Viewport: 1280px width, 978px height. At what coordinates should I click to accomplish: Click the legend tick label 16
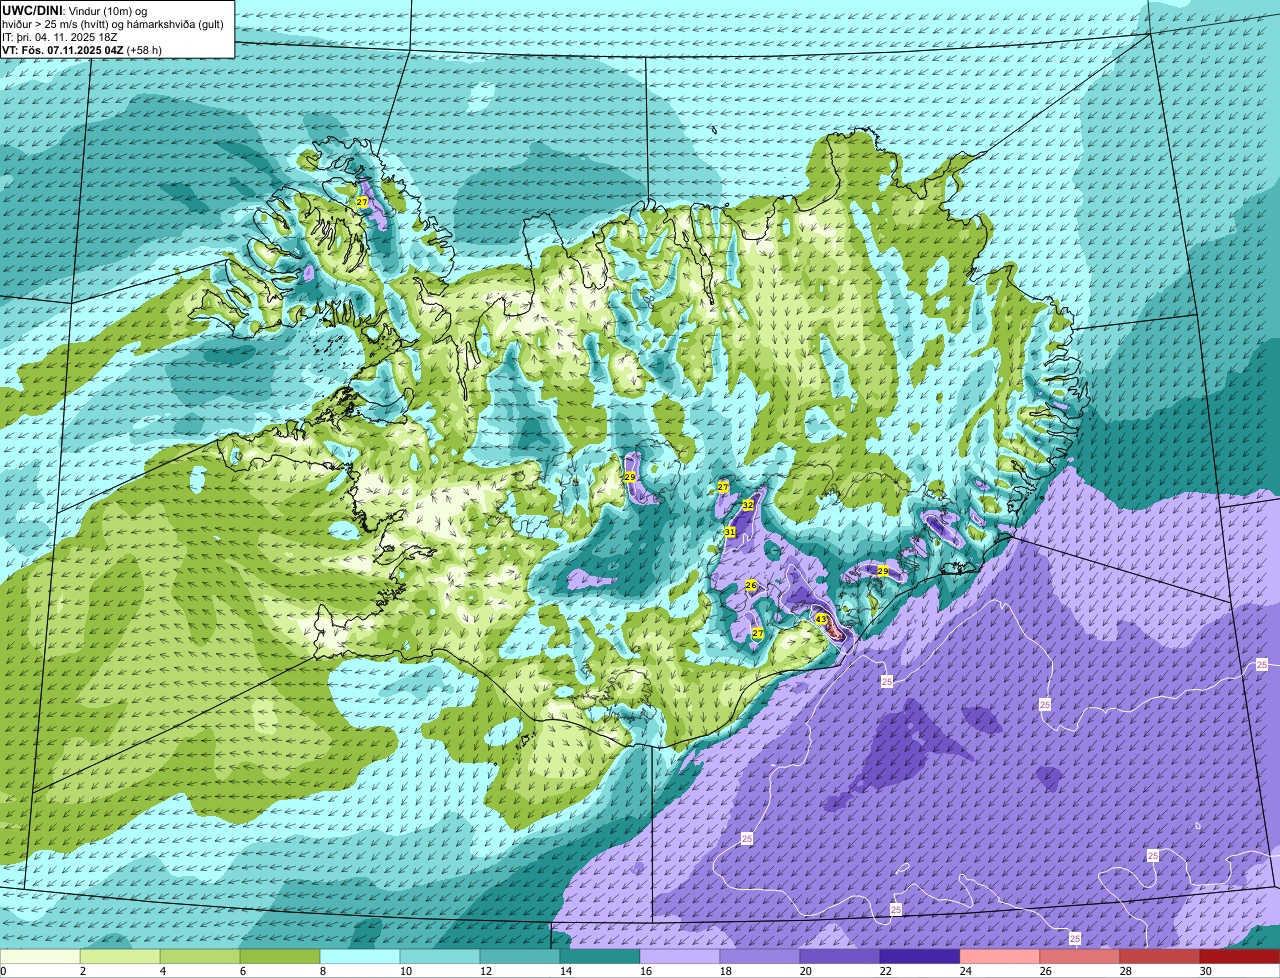645,971
